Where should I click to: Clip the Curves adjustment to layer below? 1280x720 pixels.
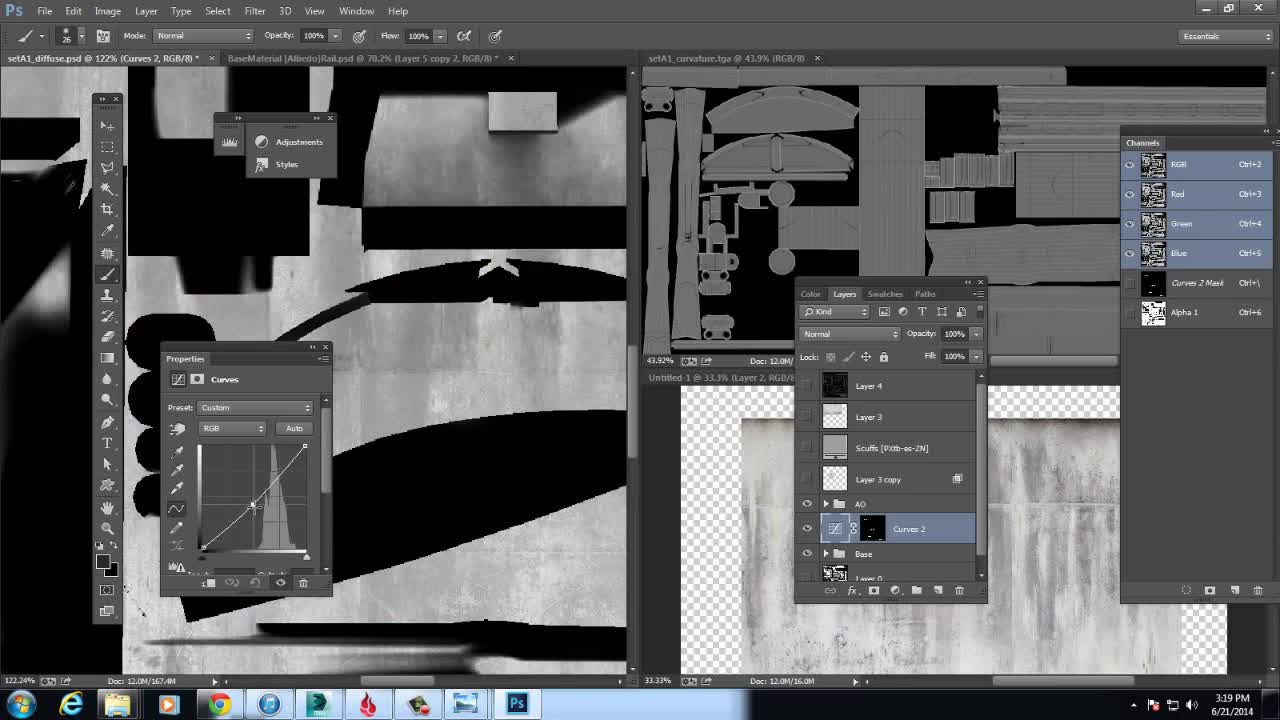click(209, 583)
